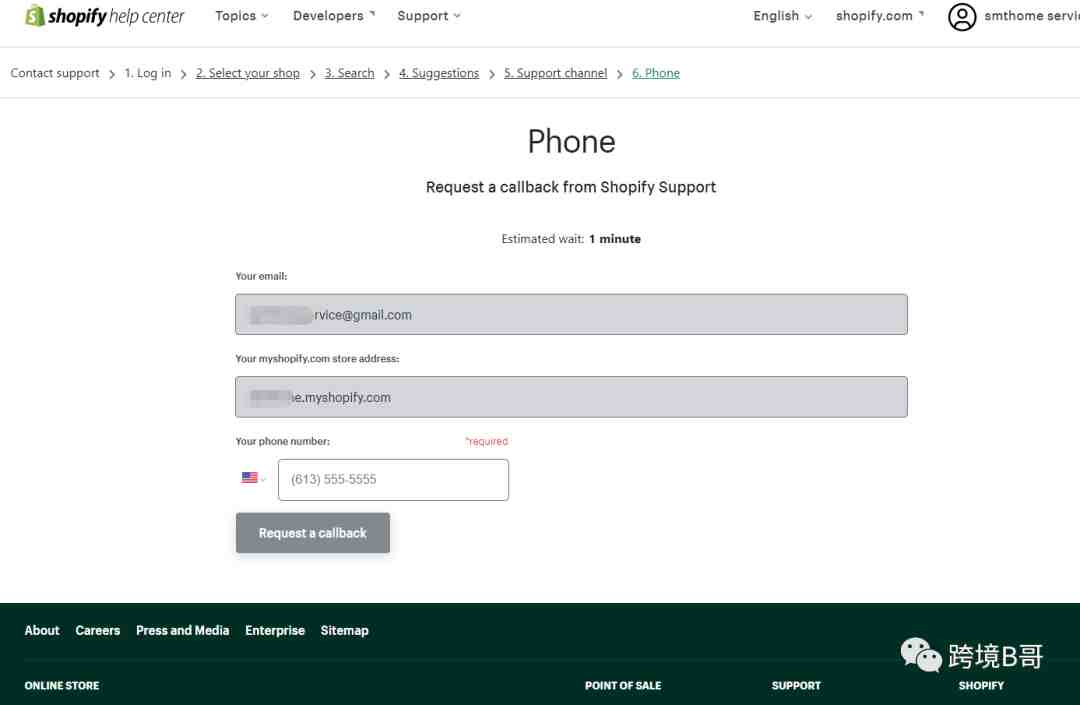Go back to 3. Search step

[349, 73]
